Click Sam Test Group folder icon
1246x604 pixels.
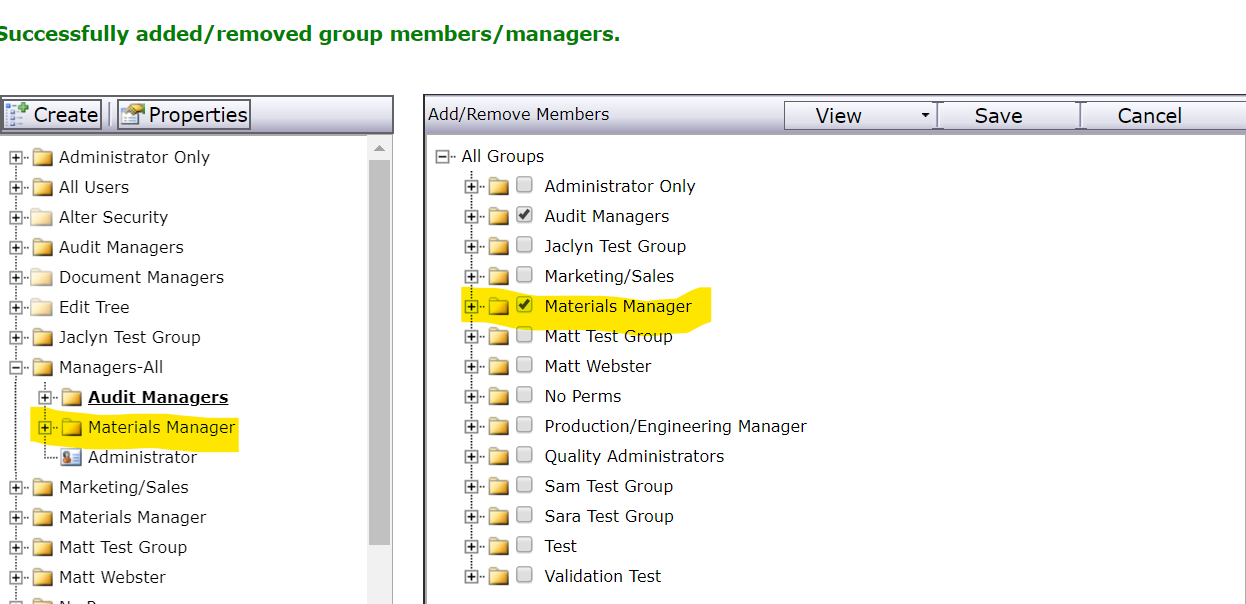click(x=499, y=486)
